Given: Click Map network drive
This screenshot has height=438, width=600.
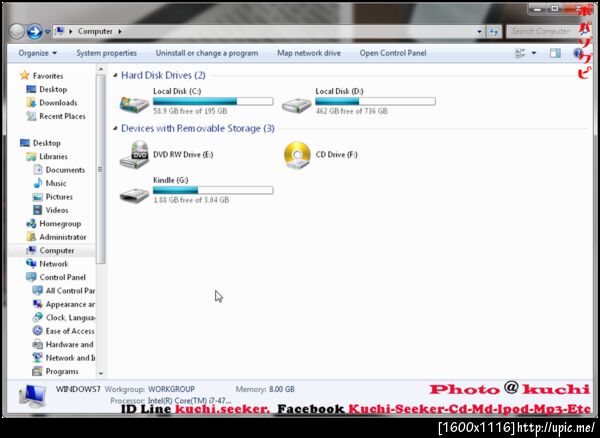Looking at the screenshot, I should tap(309, 53).
